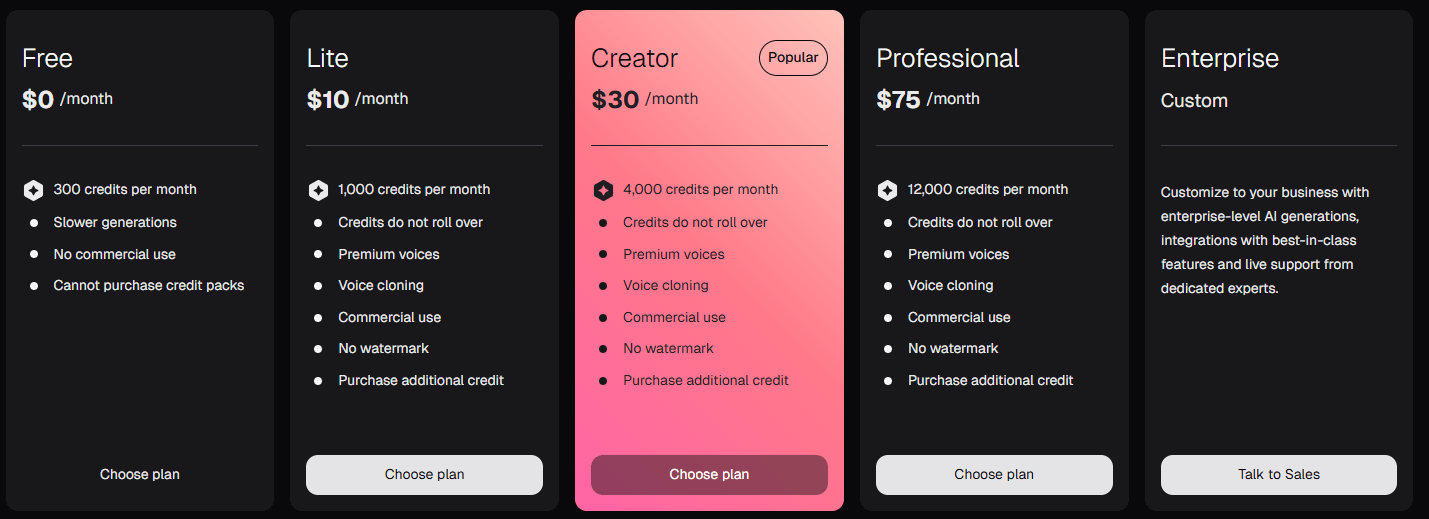
Task: Click the $30 /month price
Action: pyautogui.click(x=645, y=99)
